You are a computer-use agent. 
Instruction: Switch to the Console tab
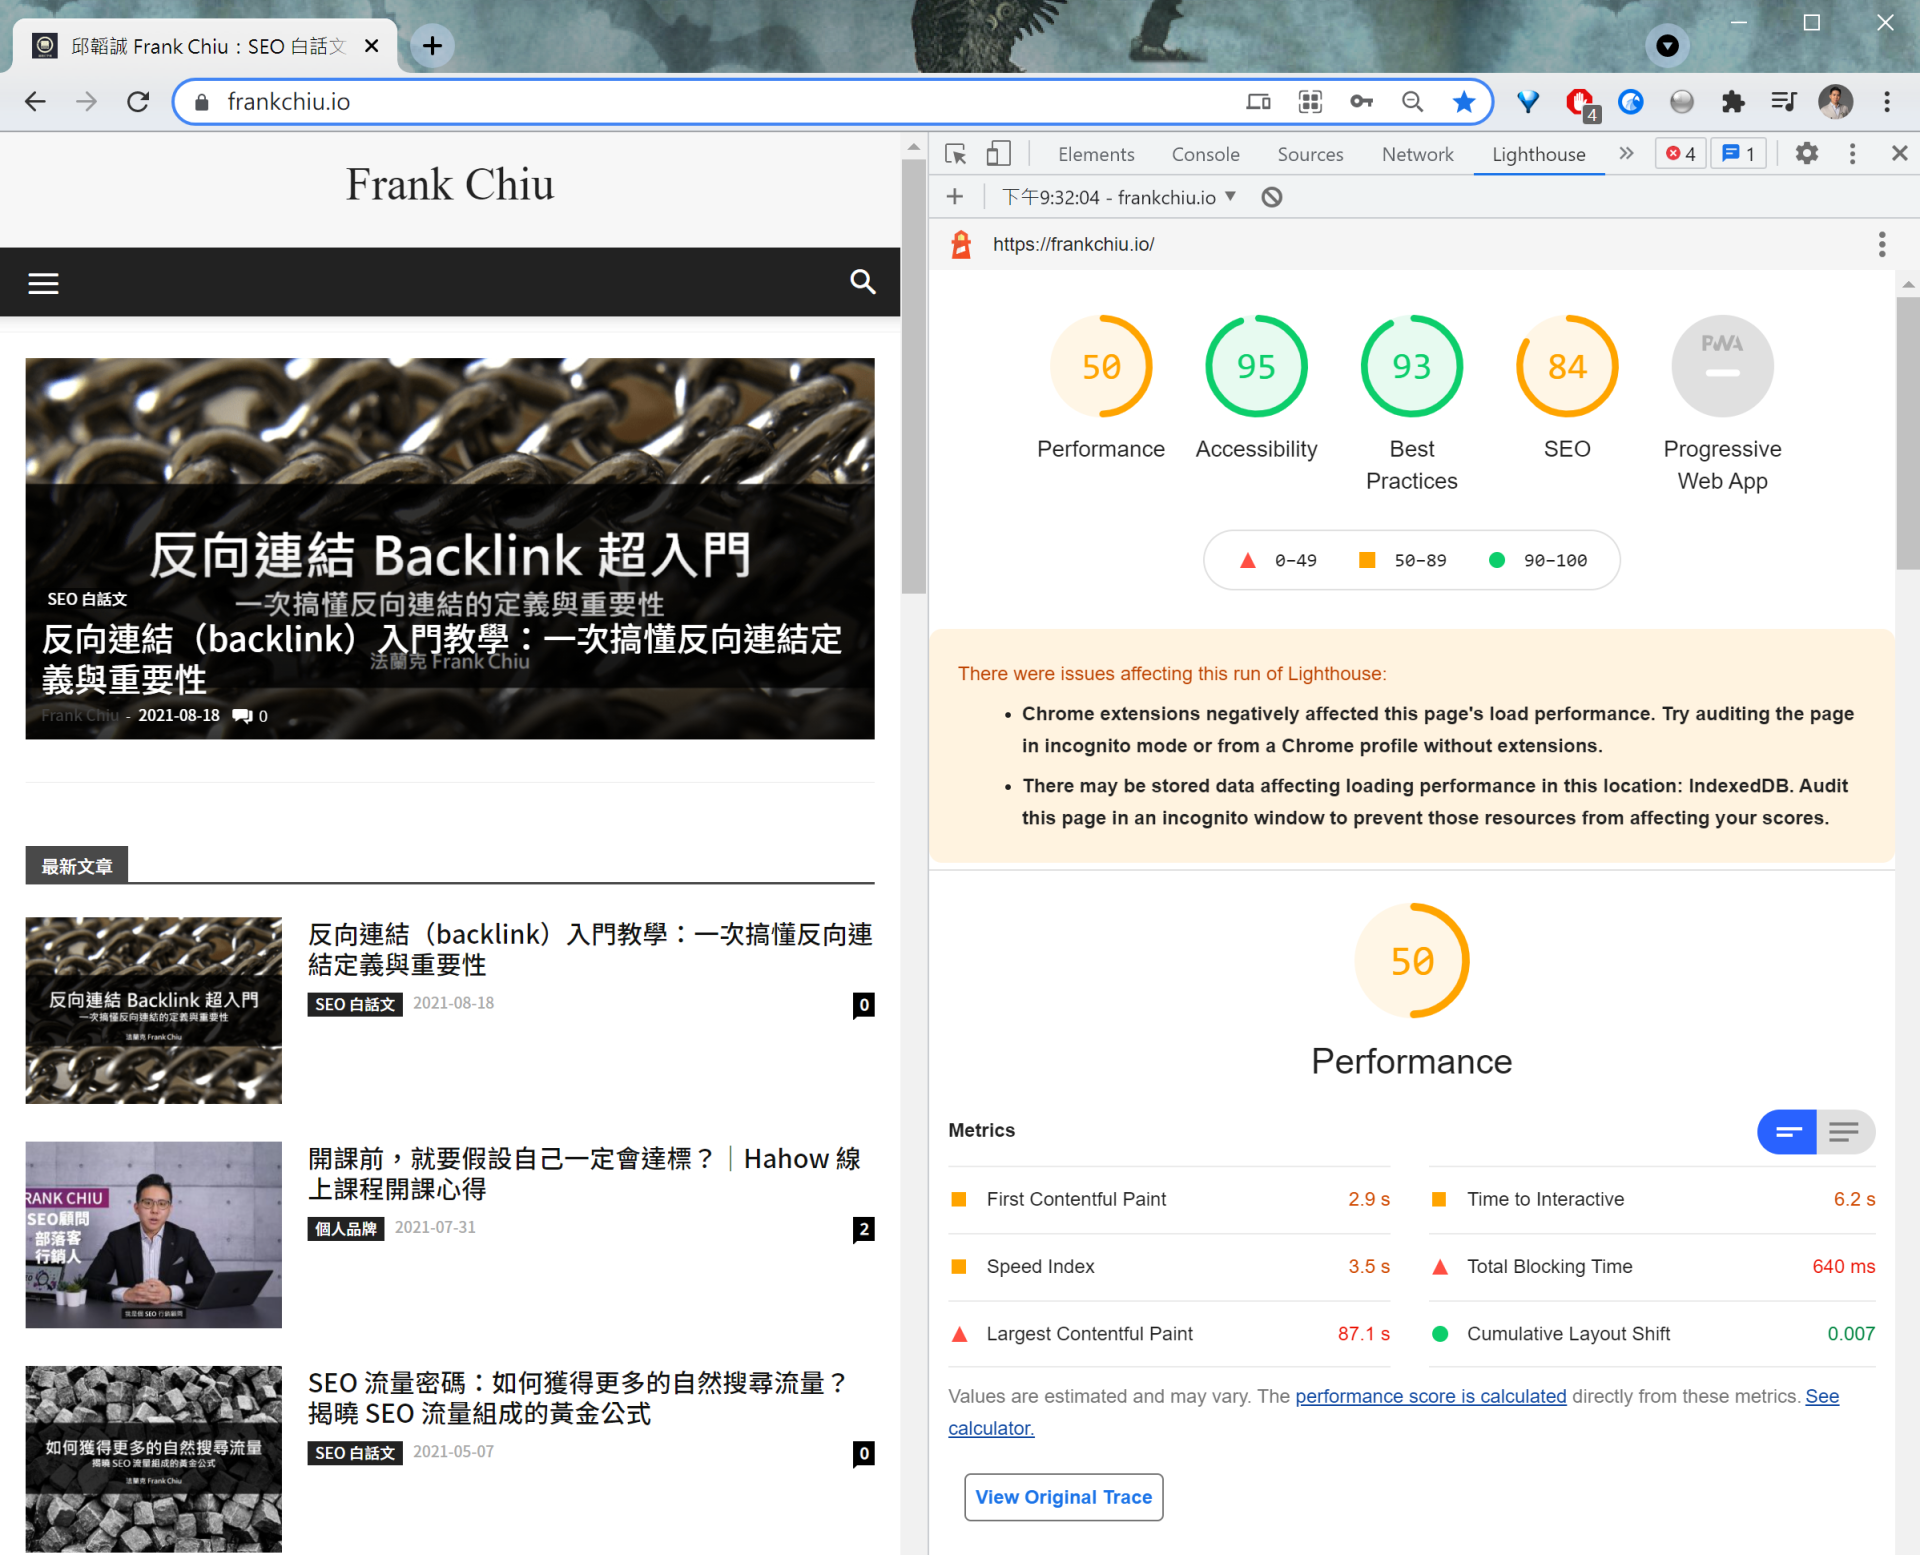tap(1205, 154)
